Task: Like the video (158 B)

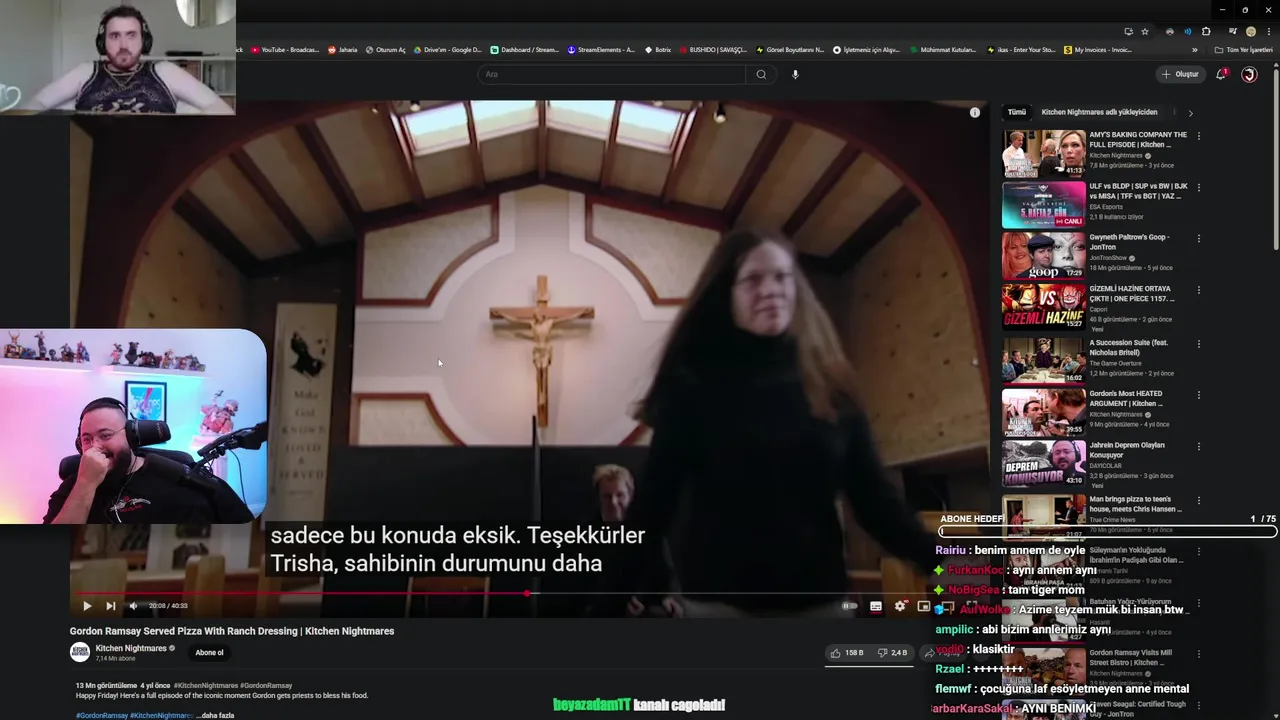Action: click(x=846, y=653)
